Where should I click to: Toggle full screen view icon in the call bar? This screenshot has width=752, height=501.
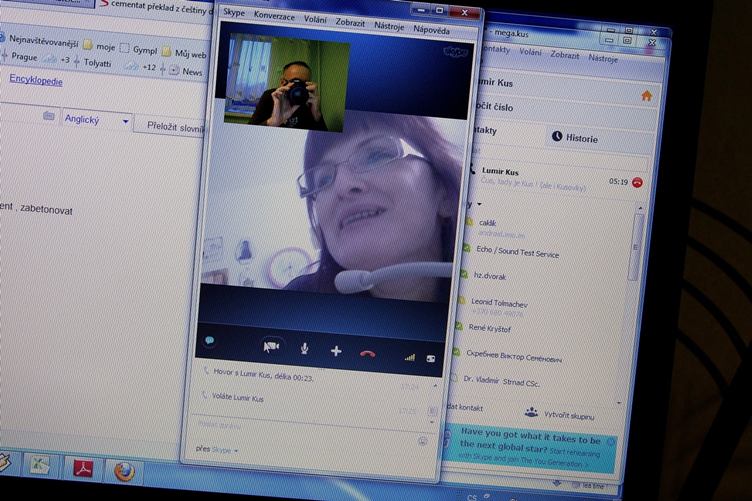pos(432,358)
